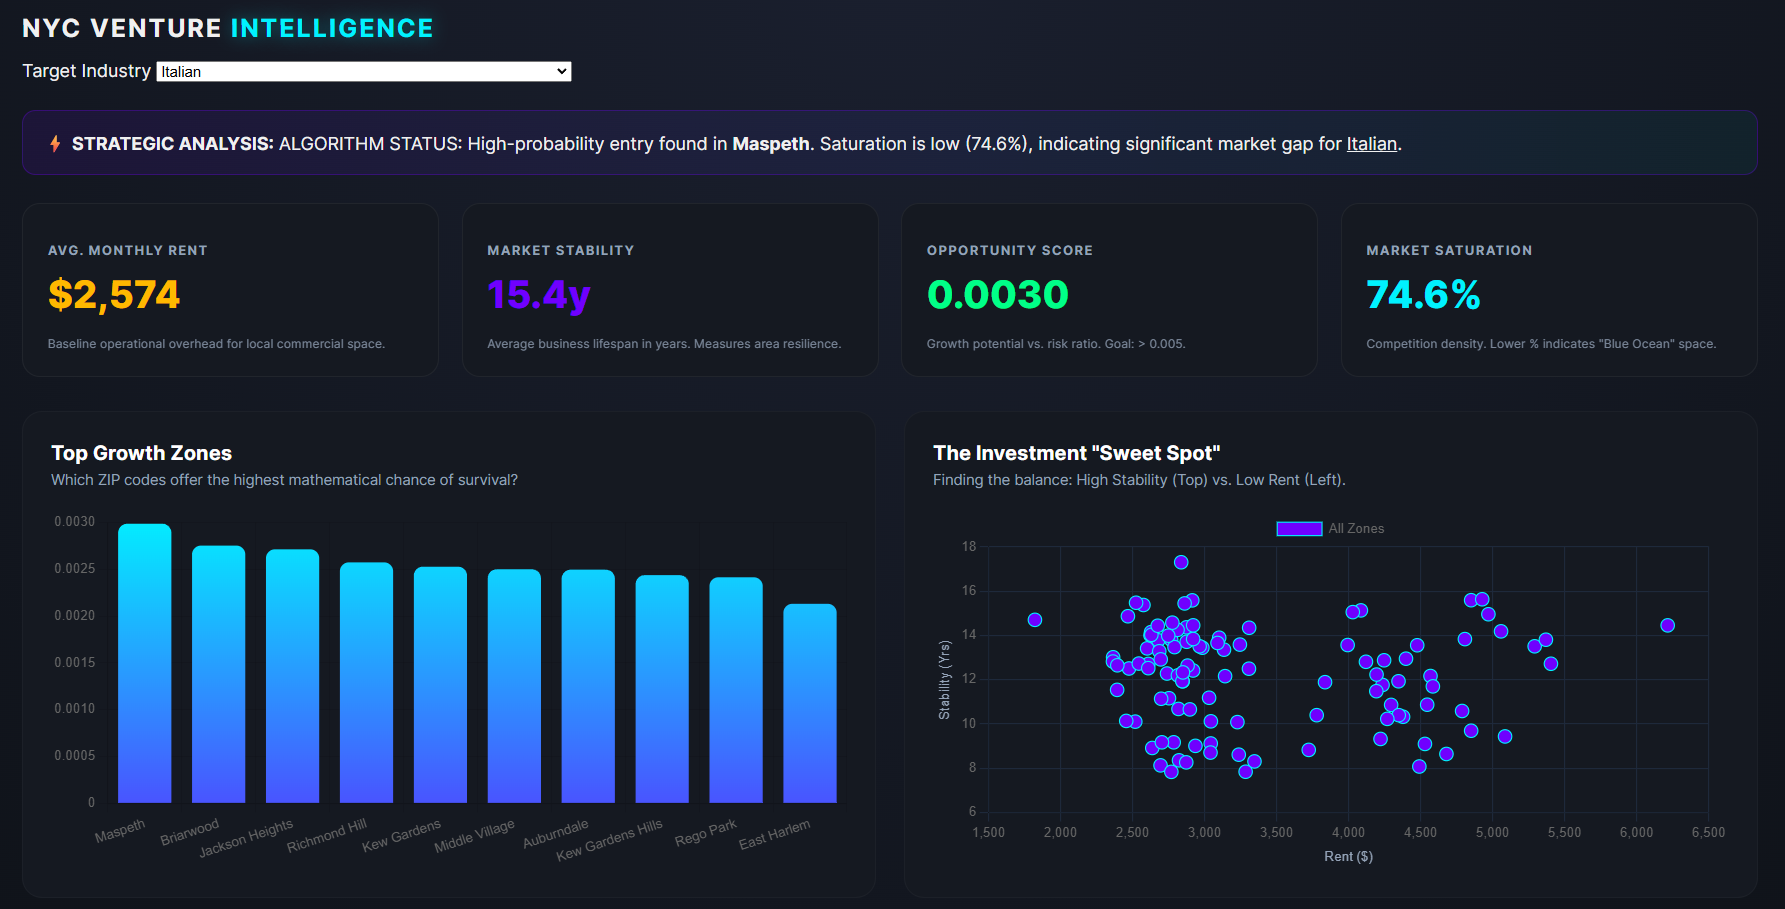1785x909 pixels.
Task: Click the lightning bolt alert icon
Action: point(53,144)
